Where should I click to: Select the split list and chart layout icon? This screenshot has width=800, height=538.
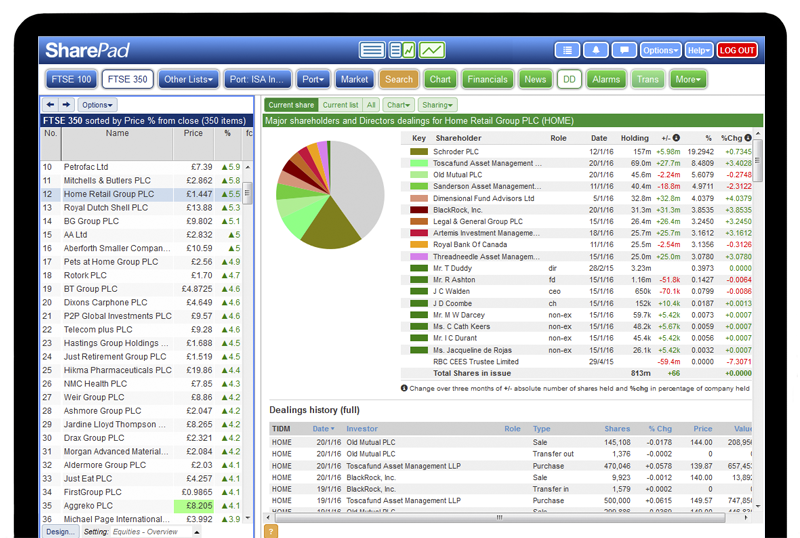coord(402,50)
